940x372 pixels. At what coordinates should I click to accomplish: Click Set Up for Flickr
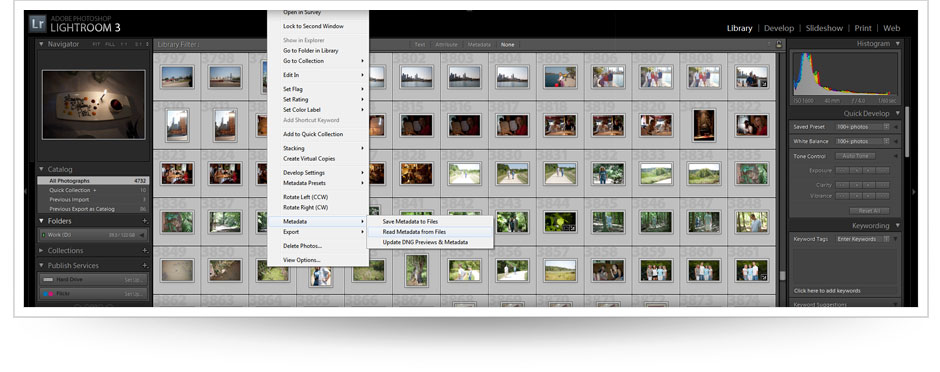133,294
